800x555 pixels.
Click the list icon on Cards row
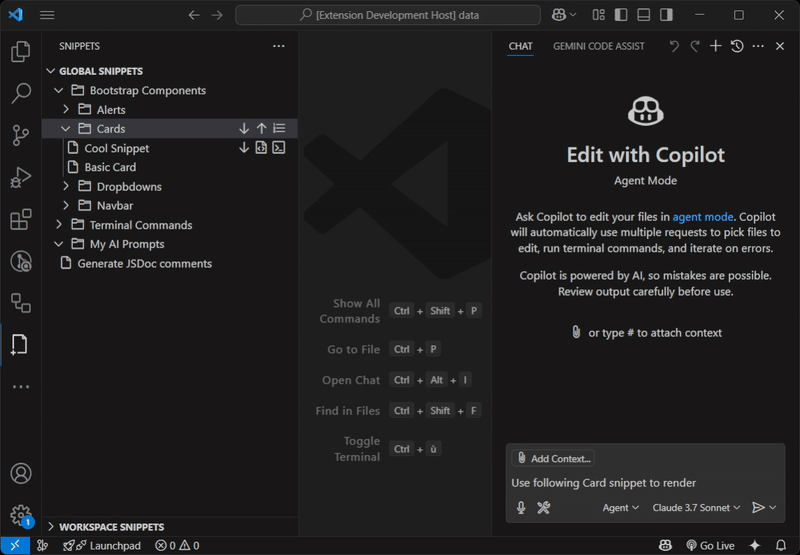click(279, 129)
